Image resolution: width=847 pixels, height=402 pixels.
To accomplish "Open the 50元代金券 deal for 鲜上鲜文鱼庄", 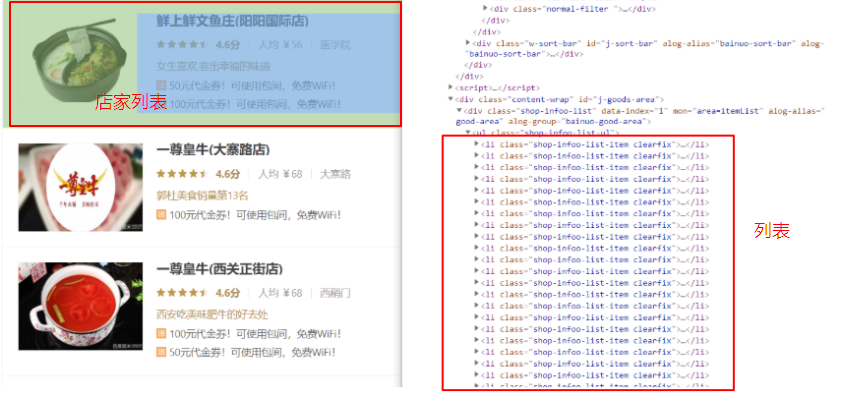I will tap(252, 85).
